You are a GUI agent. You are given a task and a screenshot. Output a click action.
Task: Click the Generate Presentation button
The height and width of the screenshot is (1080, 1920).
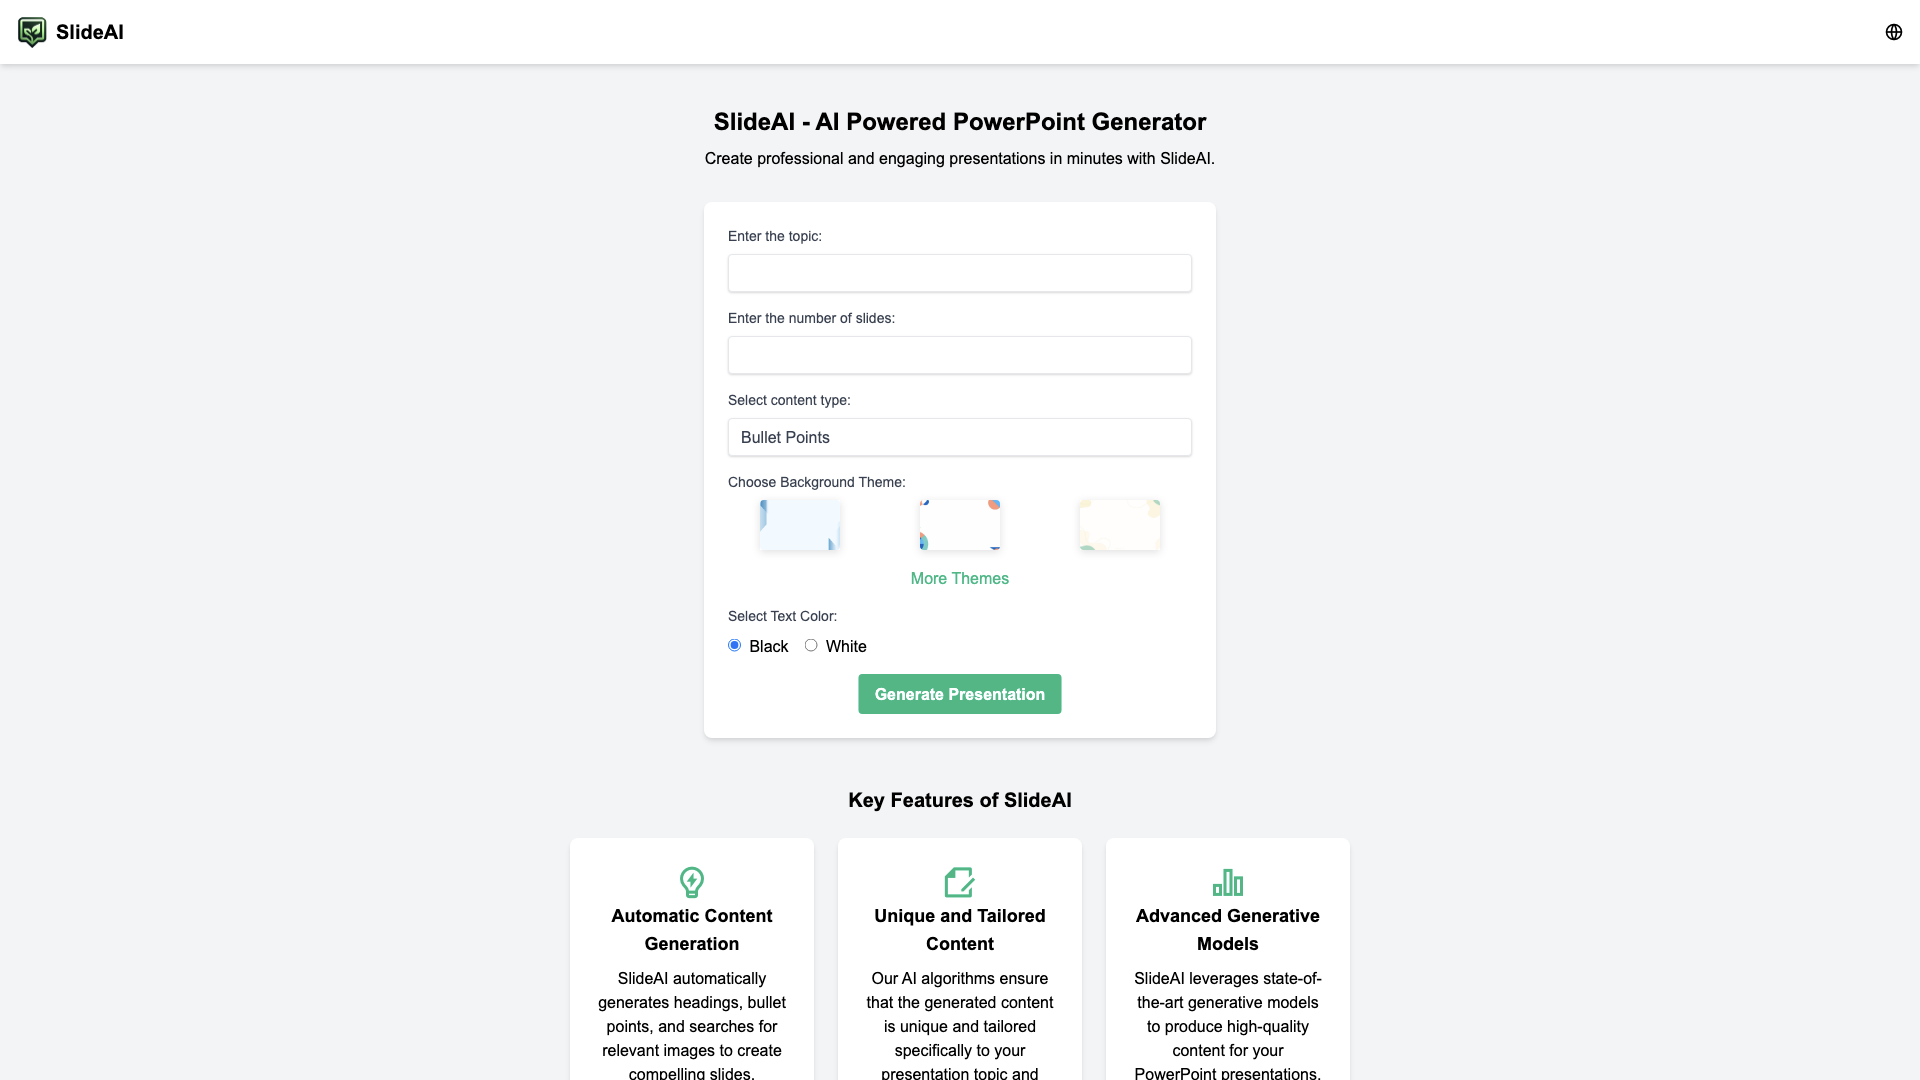[960, 694]
